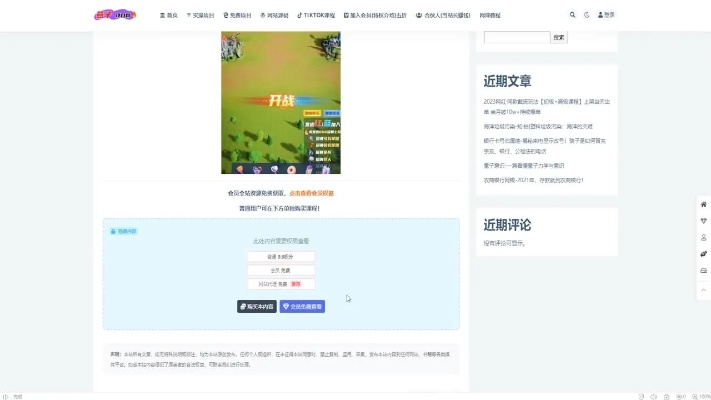Click the sidebar search input field
Image resolution: width=711 pixels, height=400 pixels.
[x=516, y=38]
